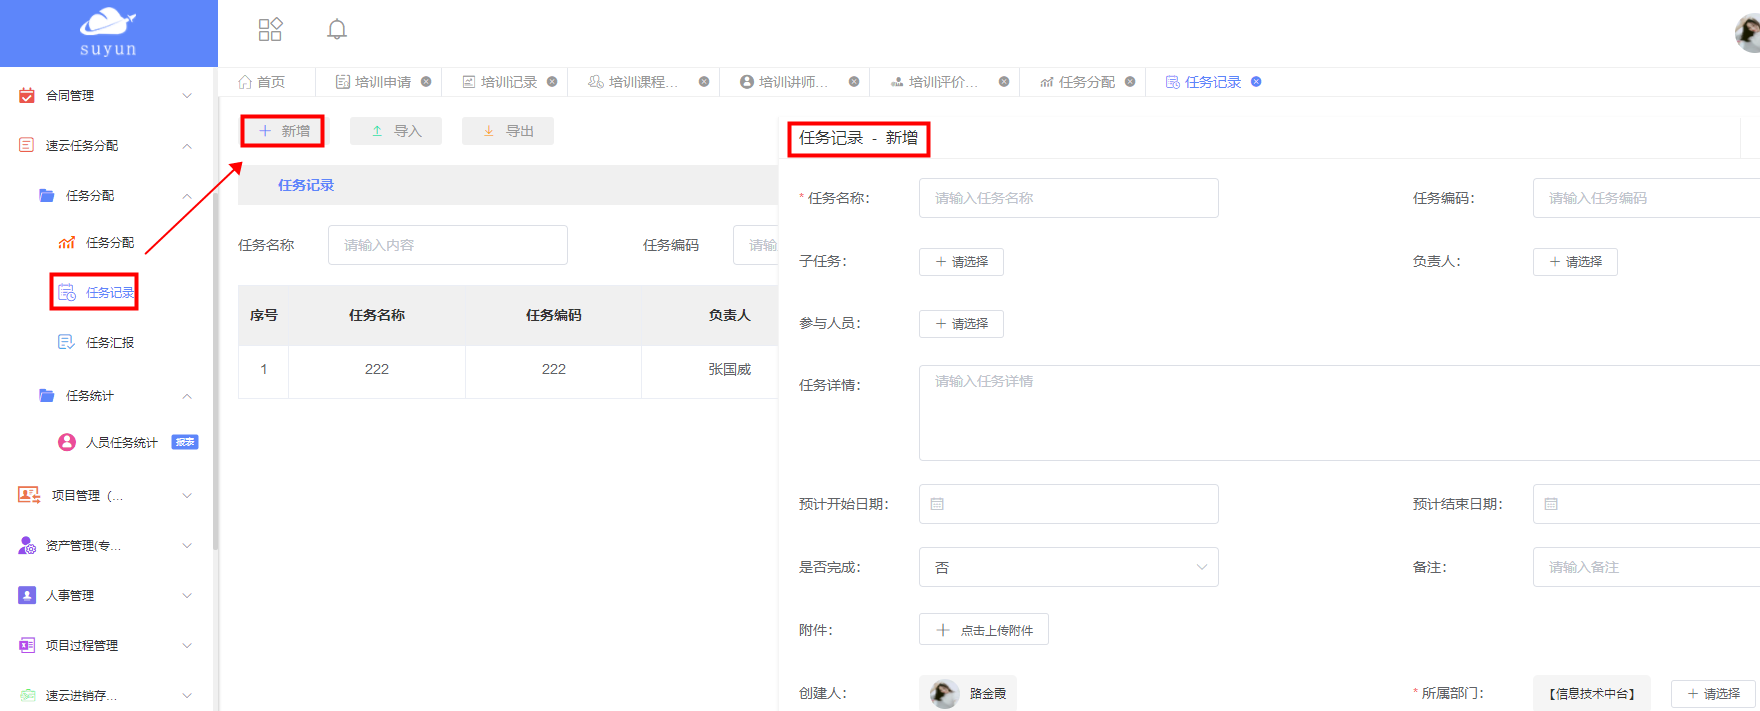
Task: Expand the 人事管理 menu
Action: click(x=107, y=595)
